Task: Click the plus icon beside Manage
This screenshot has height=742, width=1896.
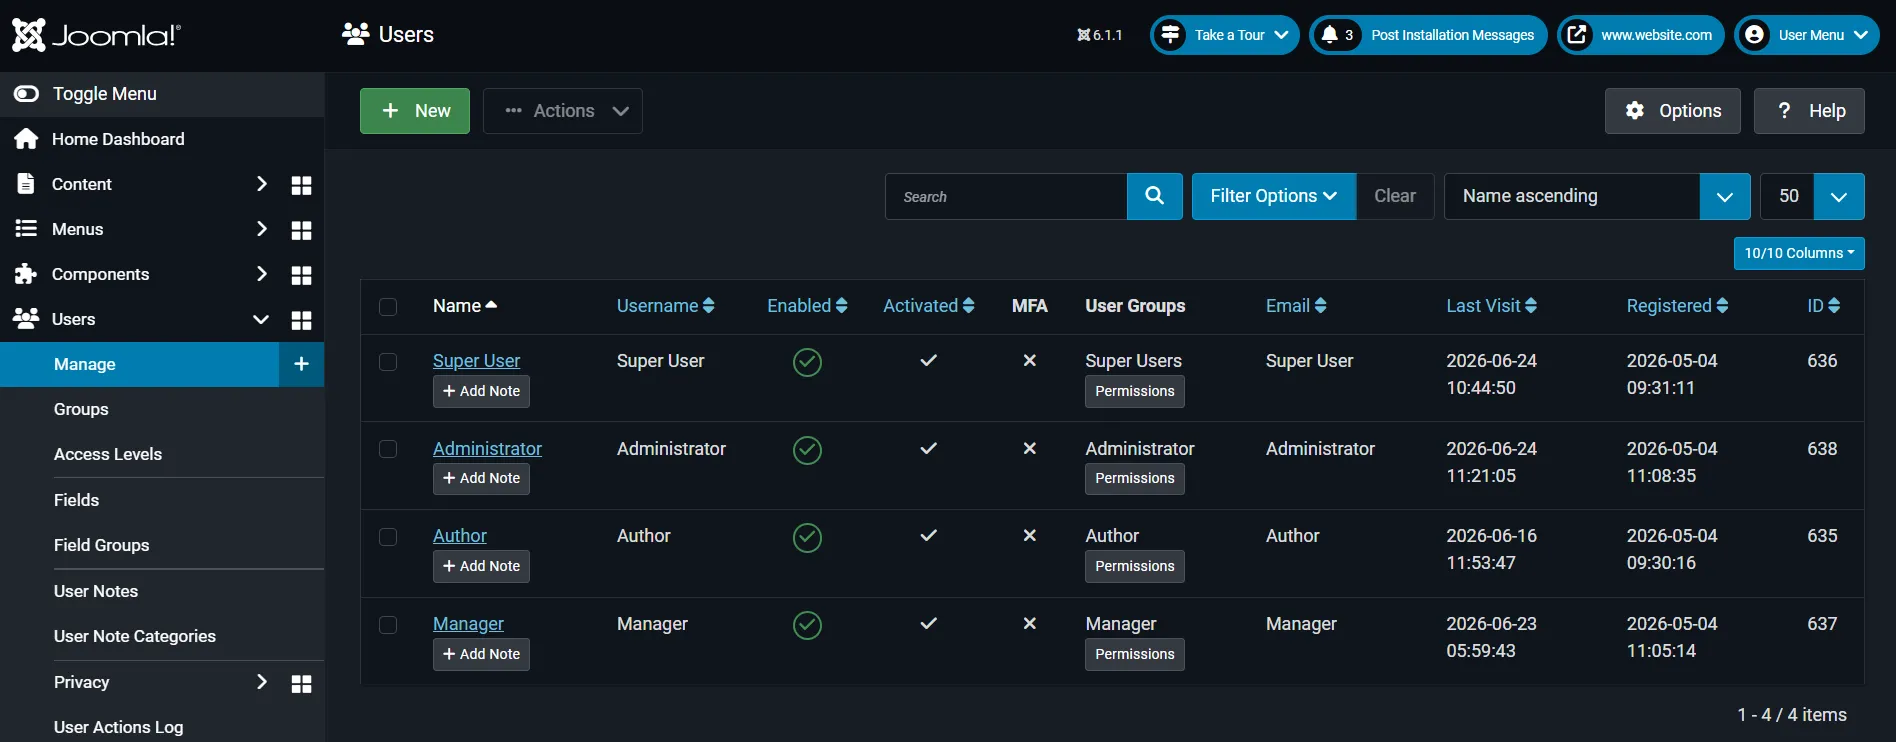Action: 301,364
